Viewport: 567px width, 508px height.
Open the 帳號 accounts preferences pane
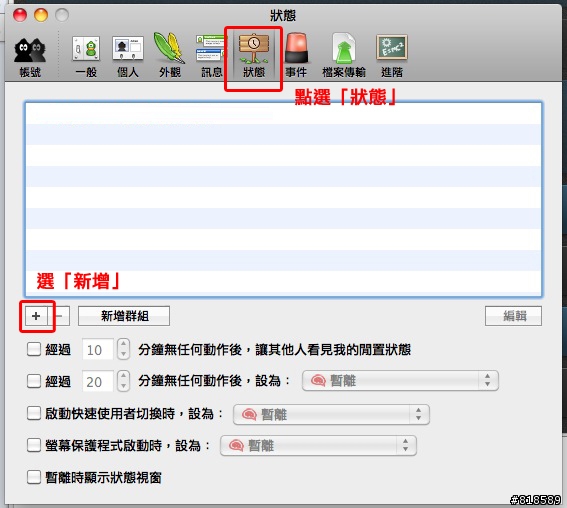pyautogui.click(x=30, y=57)
